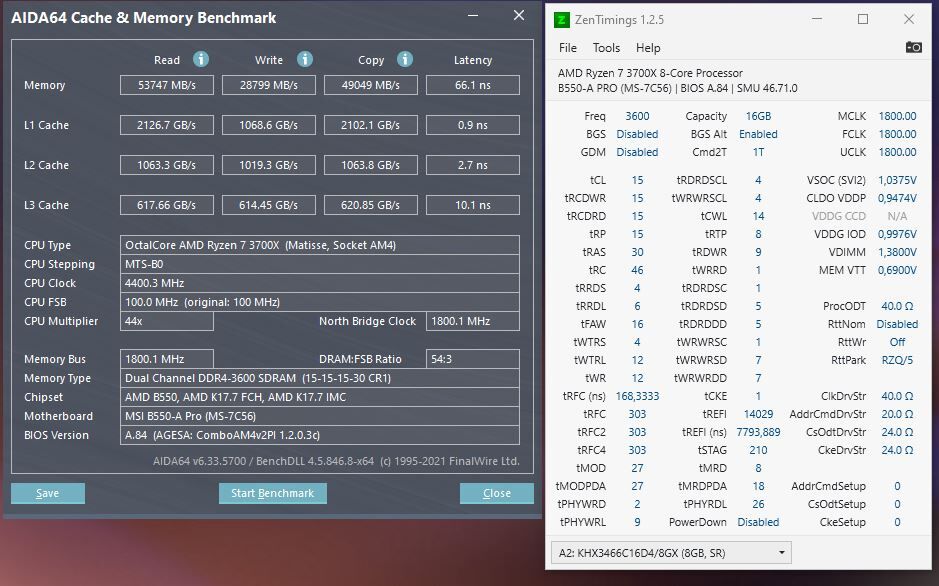Click Memory Read value 53747 MB/s
Viewport: 939px width, 586px height.
point(167,85)
